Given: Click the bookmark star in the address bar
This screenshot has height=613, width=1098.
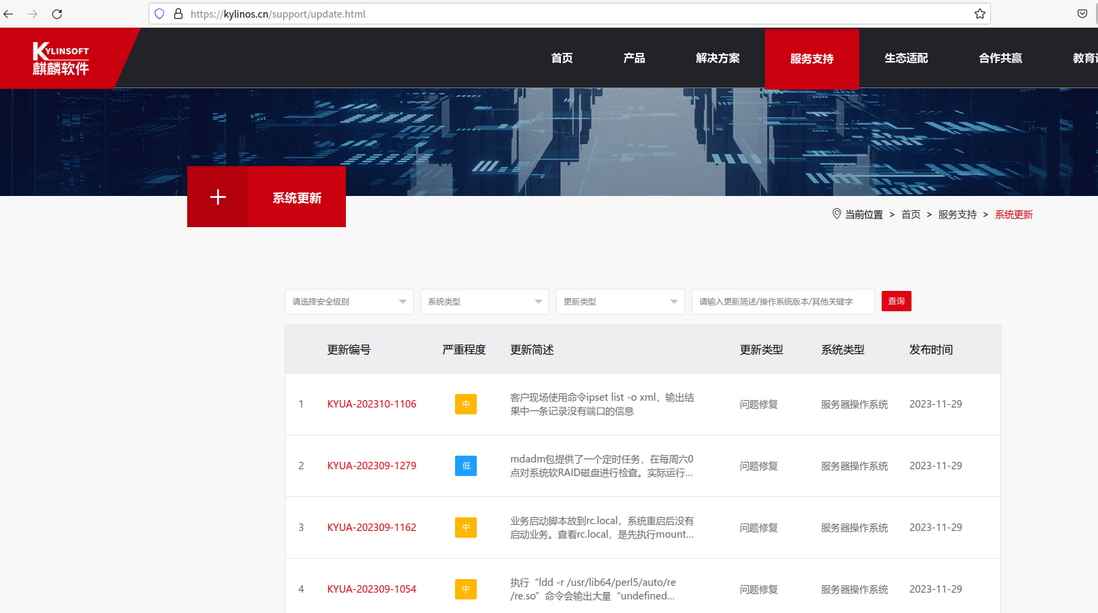Looking at the screenshot, I should point(978,13).
